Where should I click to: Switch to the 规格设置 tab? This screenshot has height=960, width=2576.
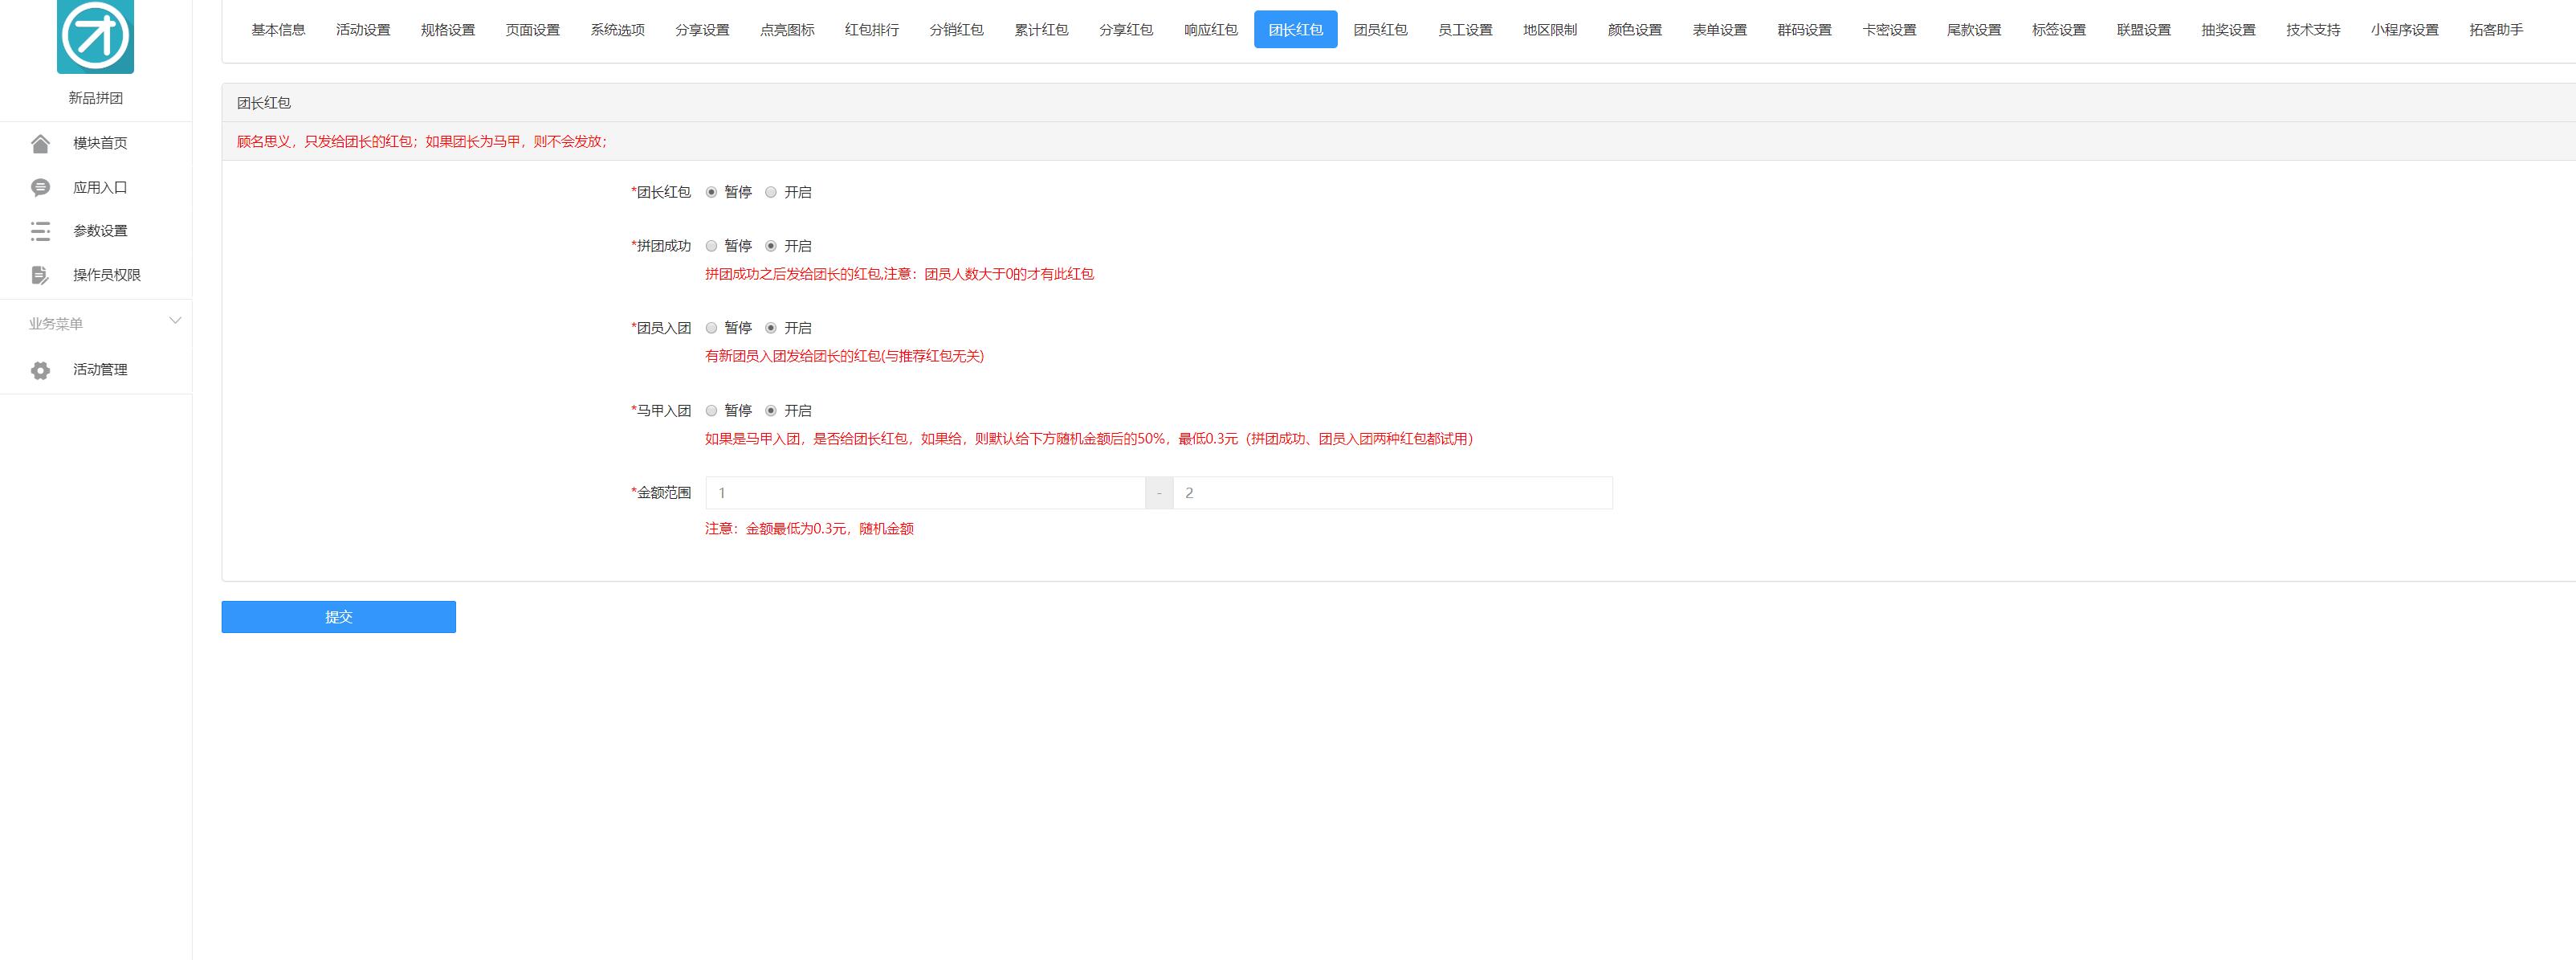448,30
